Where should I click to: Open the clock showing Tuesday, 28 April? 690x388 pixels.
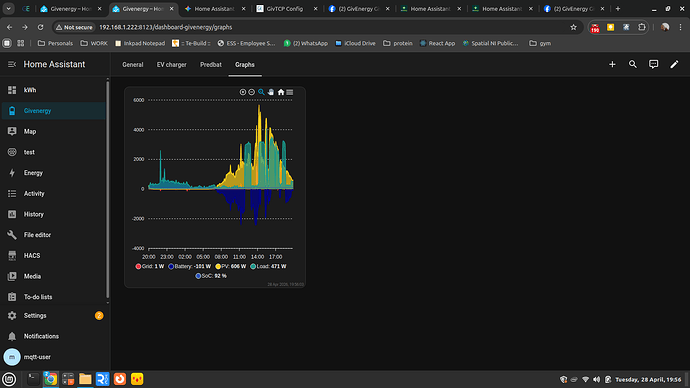point(648,379)
